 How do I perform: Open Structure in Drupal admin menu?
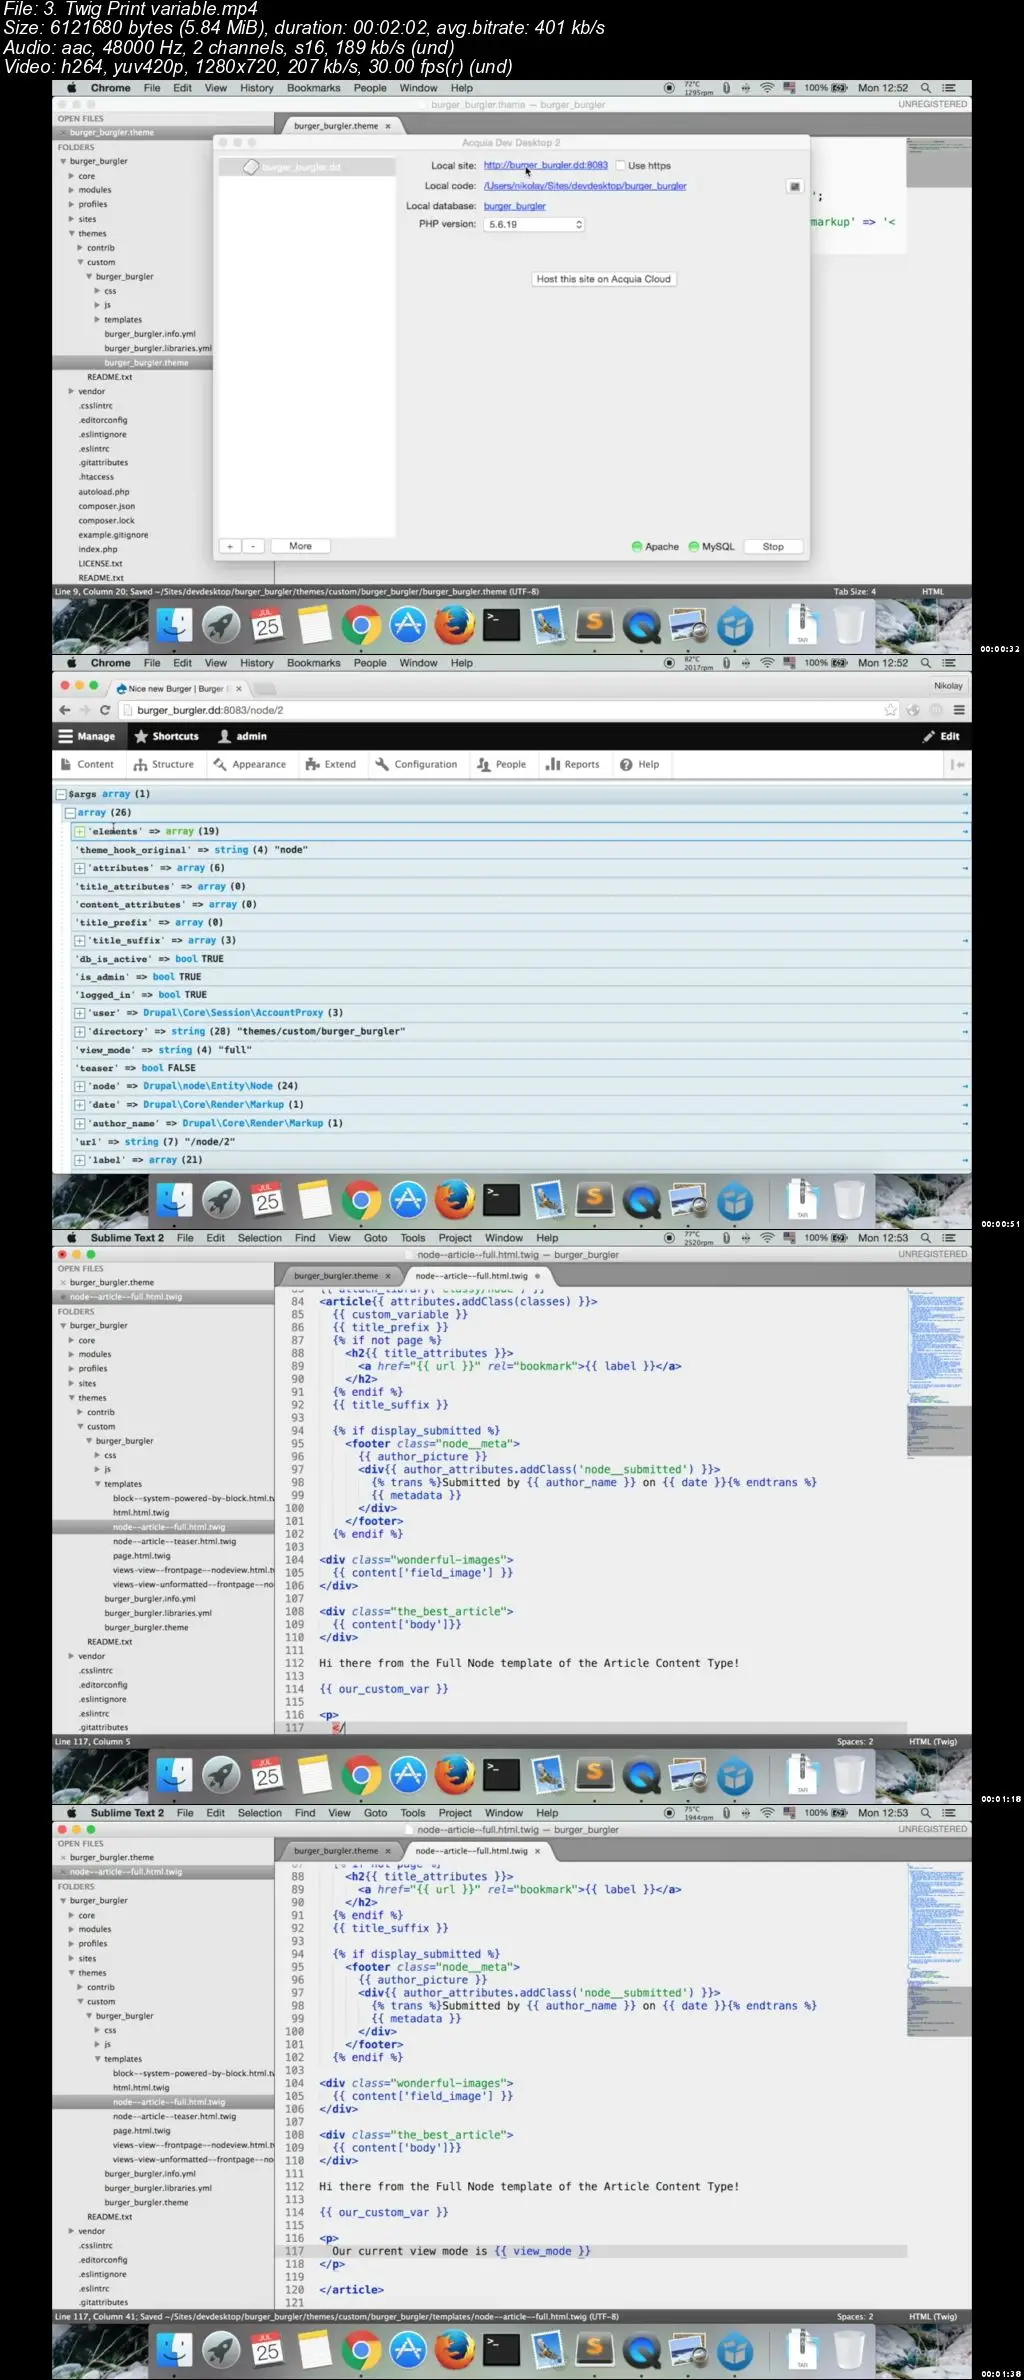tap(164, 764)
